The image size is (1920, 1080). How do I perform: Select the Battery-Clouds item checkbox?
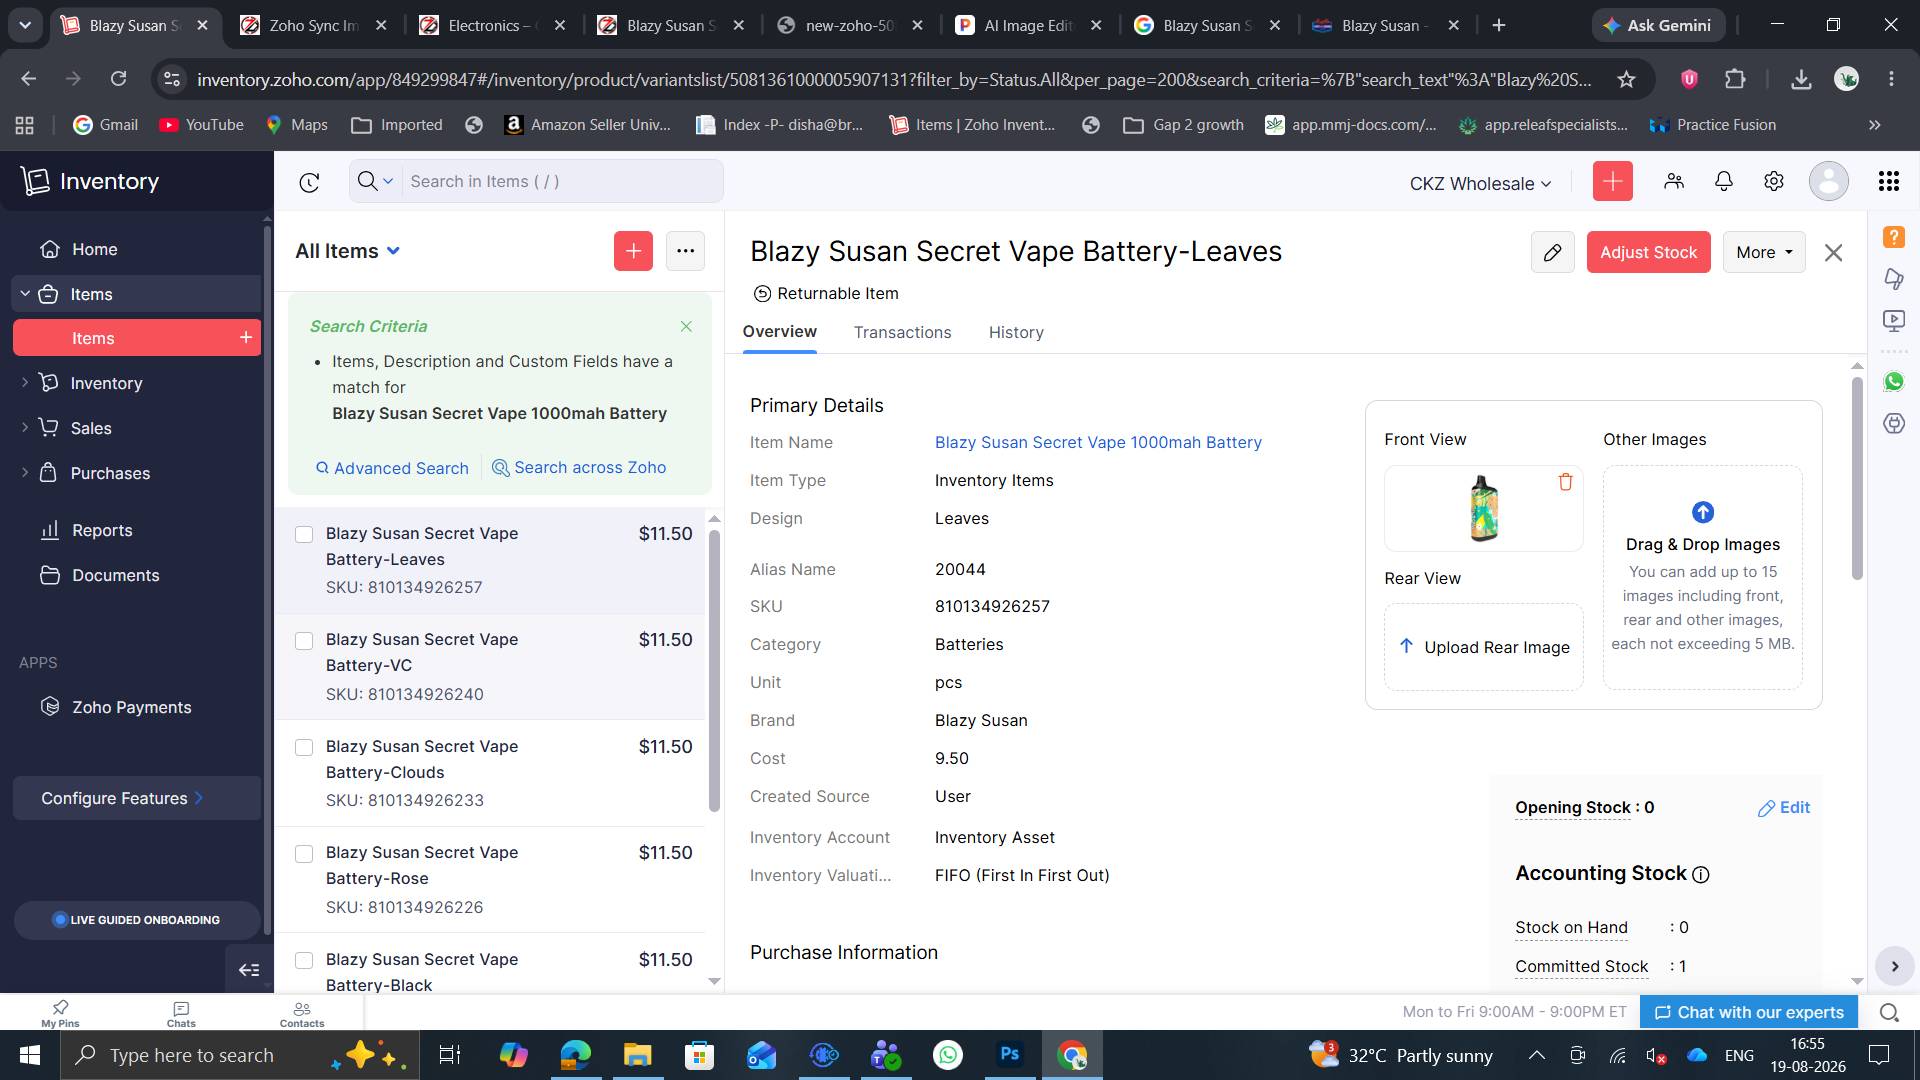tap(304, 748)
